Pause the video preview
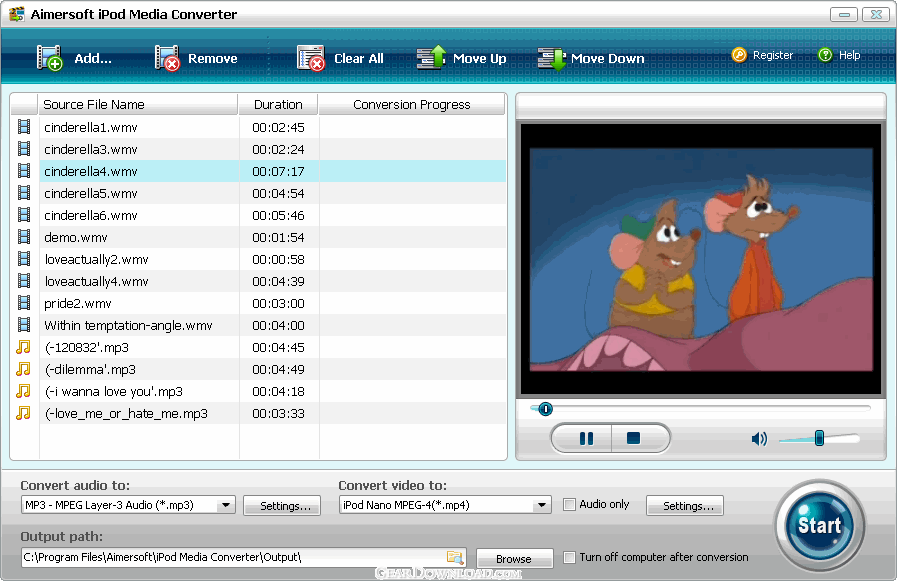Screen dimensions: 897x581 pos(586,439)
